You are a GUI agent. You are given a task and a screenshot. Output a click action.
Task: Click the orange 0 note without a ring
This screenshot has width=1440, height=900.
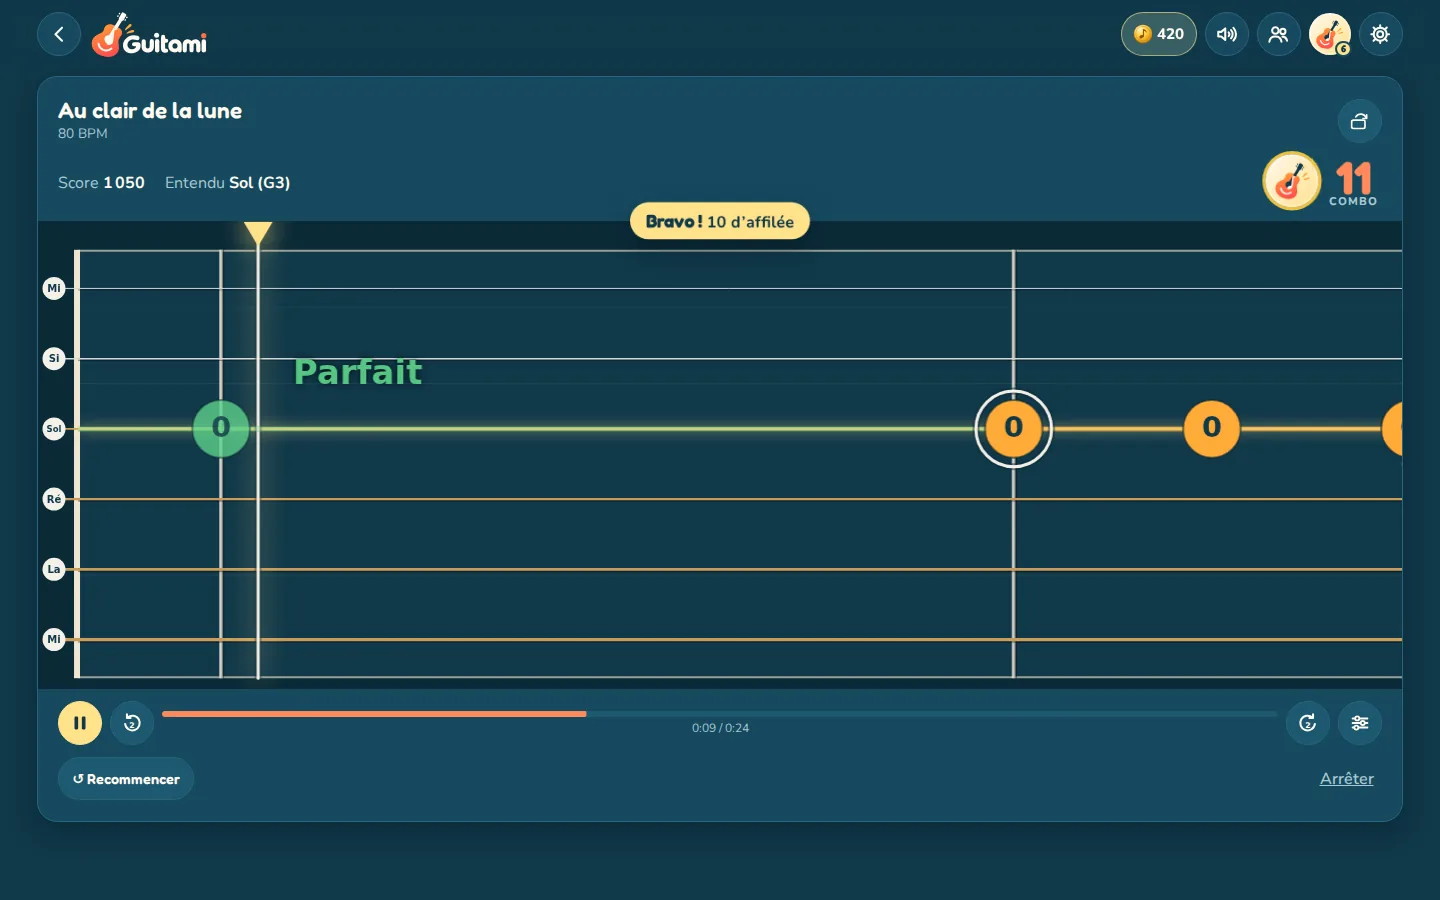pos(1211,428)
